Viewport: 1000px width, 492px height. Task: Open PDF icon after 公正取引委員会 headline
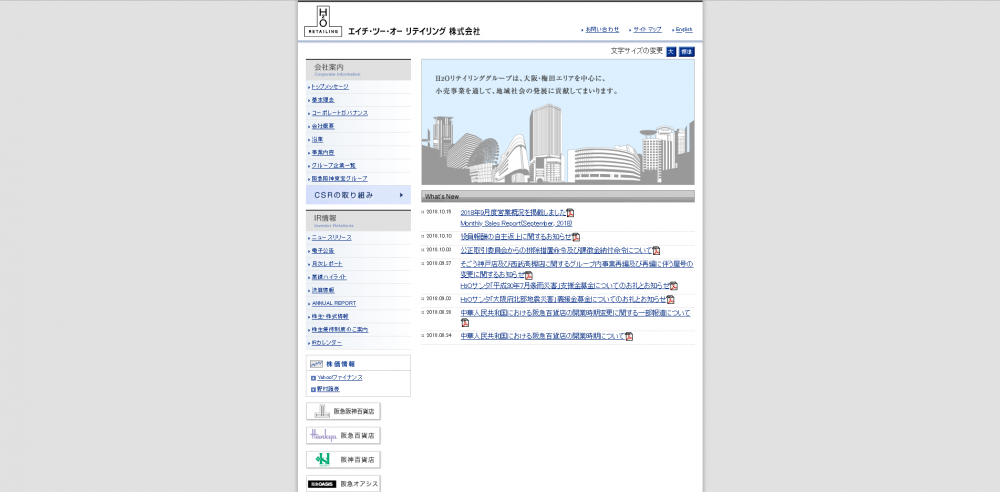pyautogui.click(x=656, y=251)
